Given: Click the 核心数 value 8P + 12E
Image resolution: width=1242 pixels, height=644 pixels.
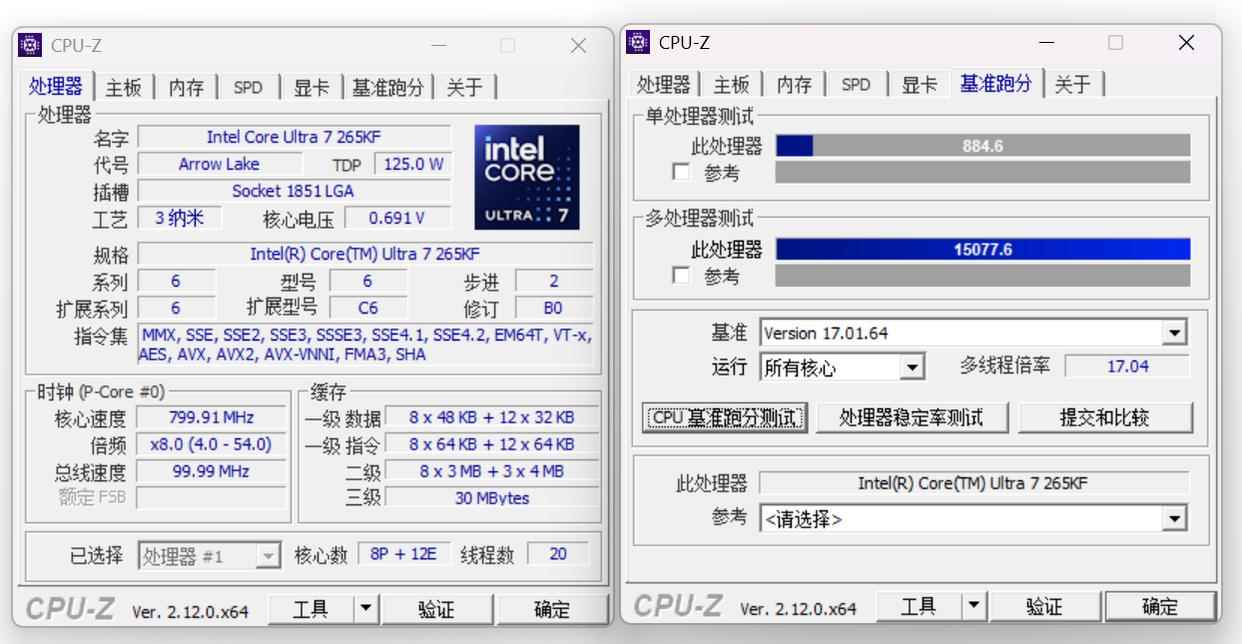Looking at the screenshot, I should click(x=402, y=554).
